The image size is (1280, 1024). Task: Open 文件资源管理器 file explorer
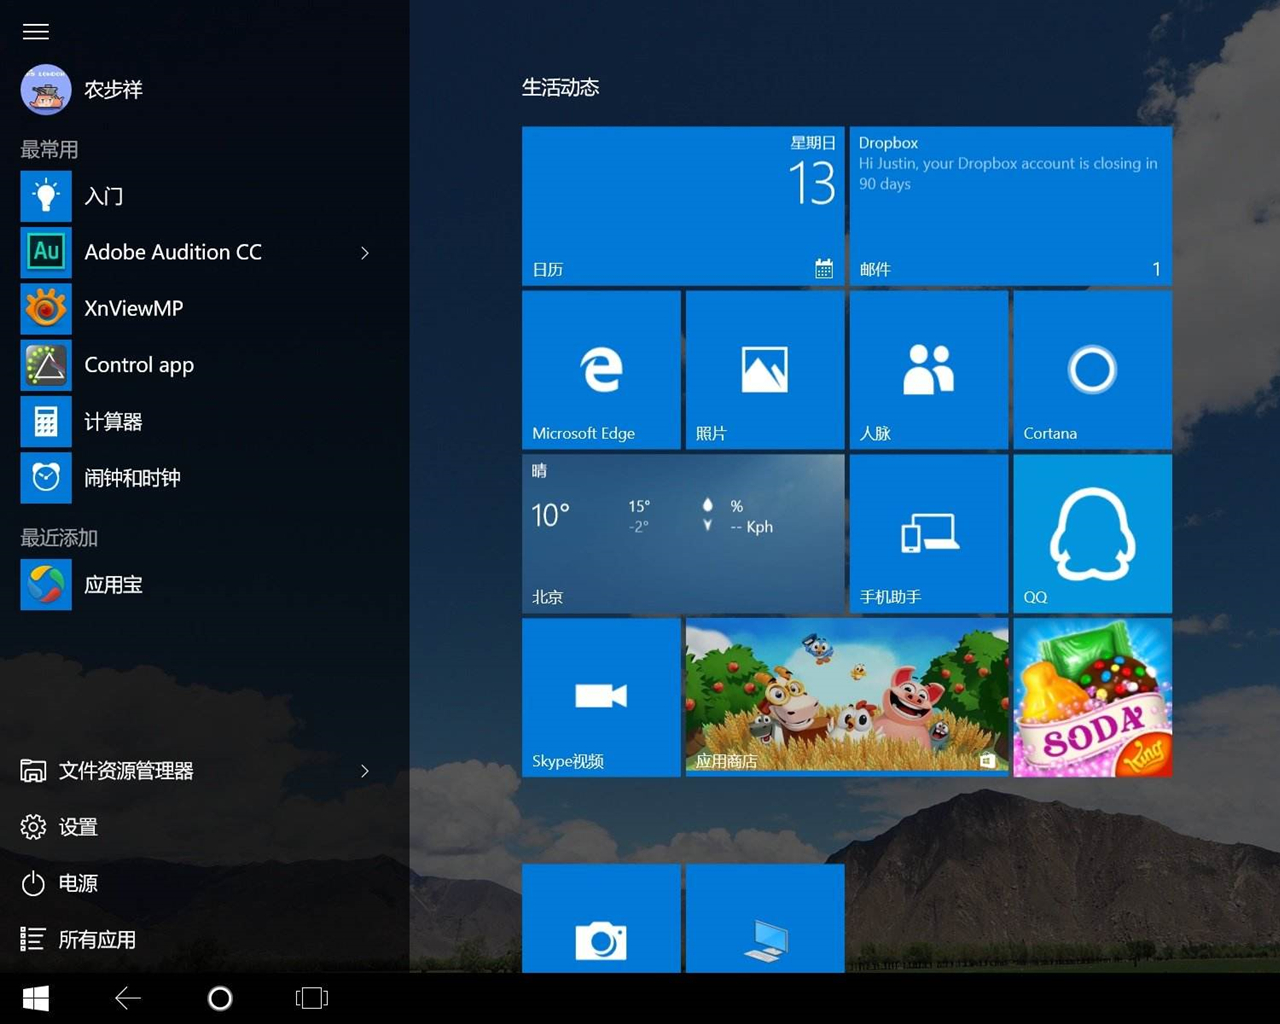coord(107,771)
